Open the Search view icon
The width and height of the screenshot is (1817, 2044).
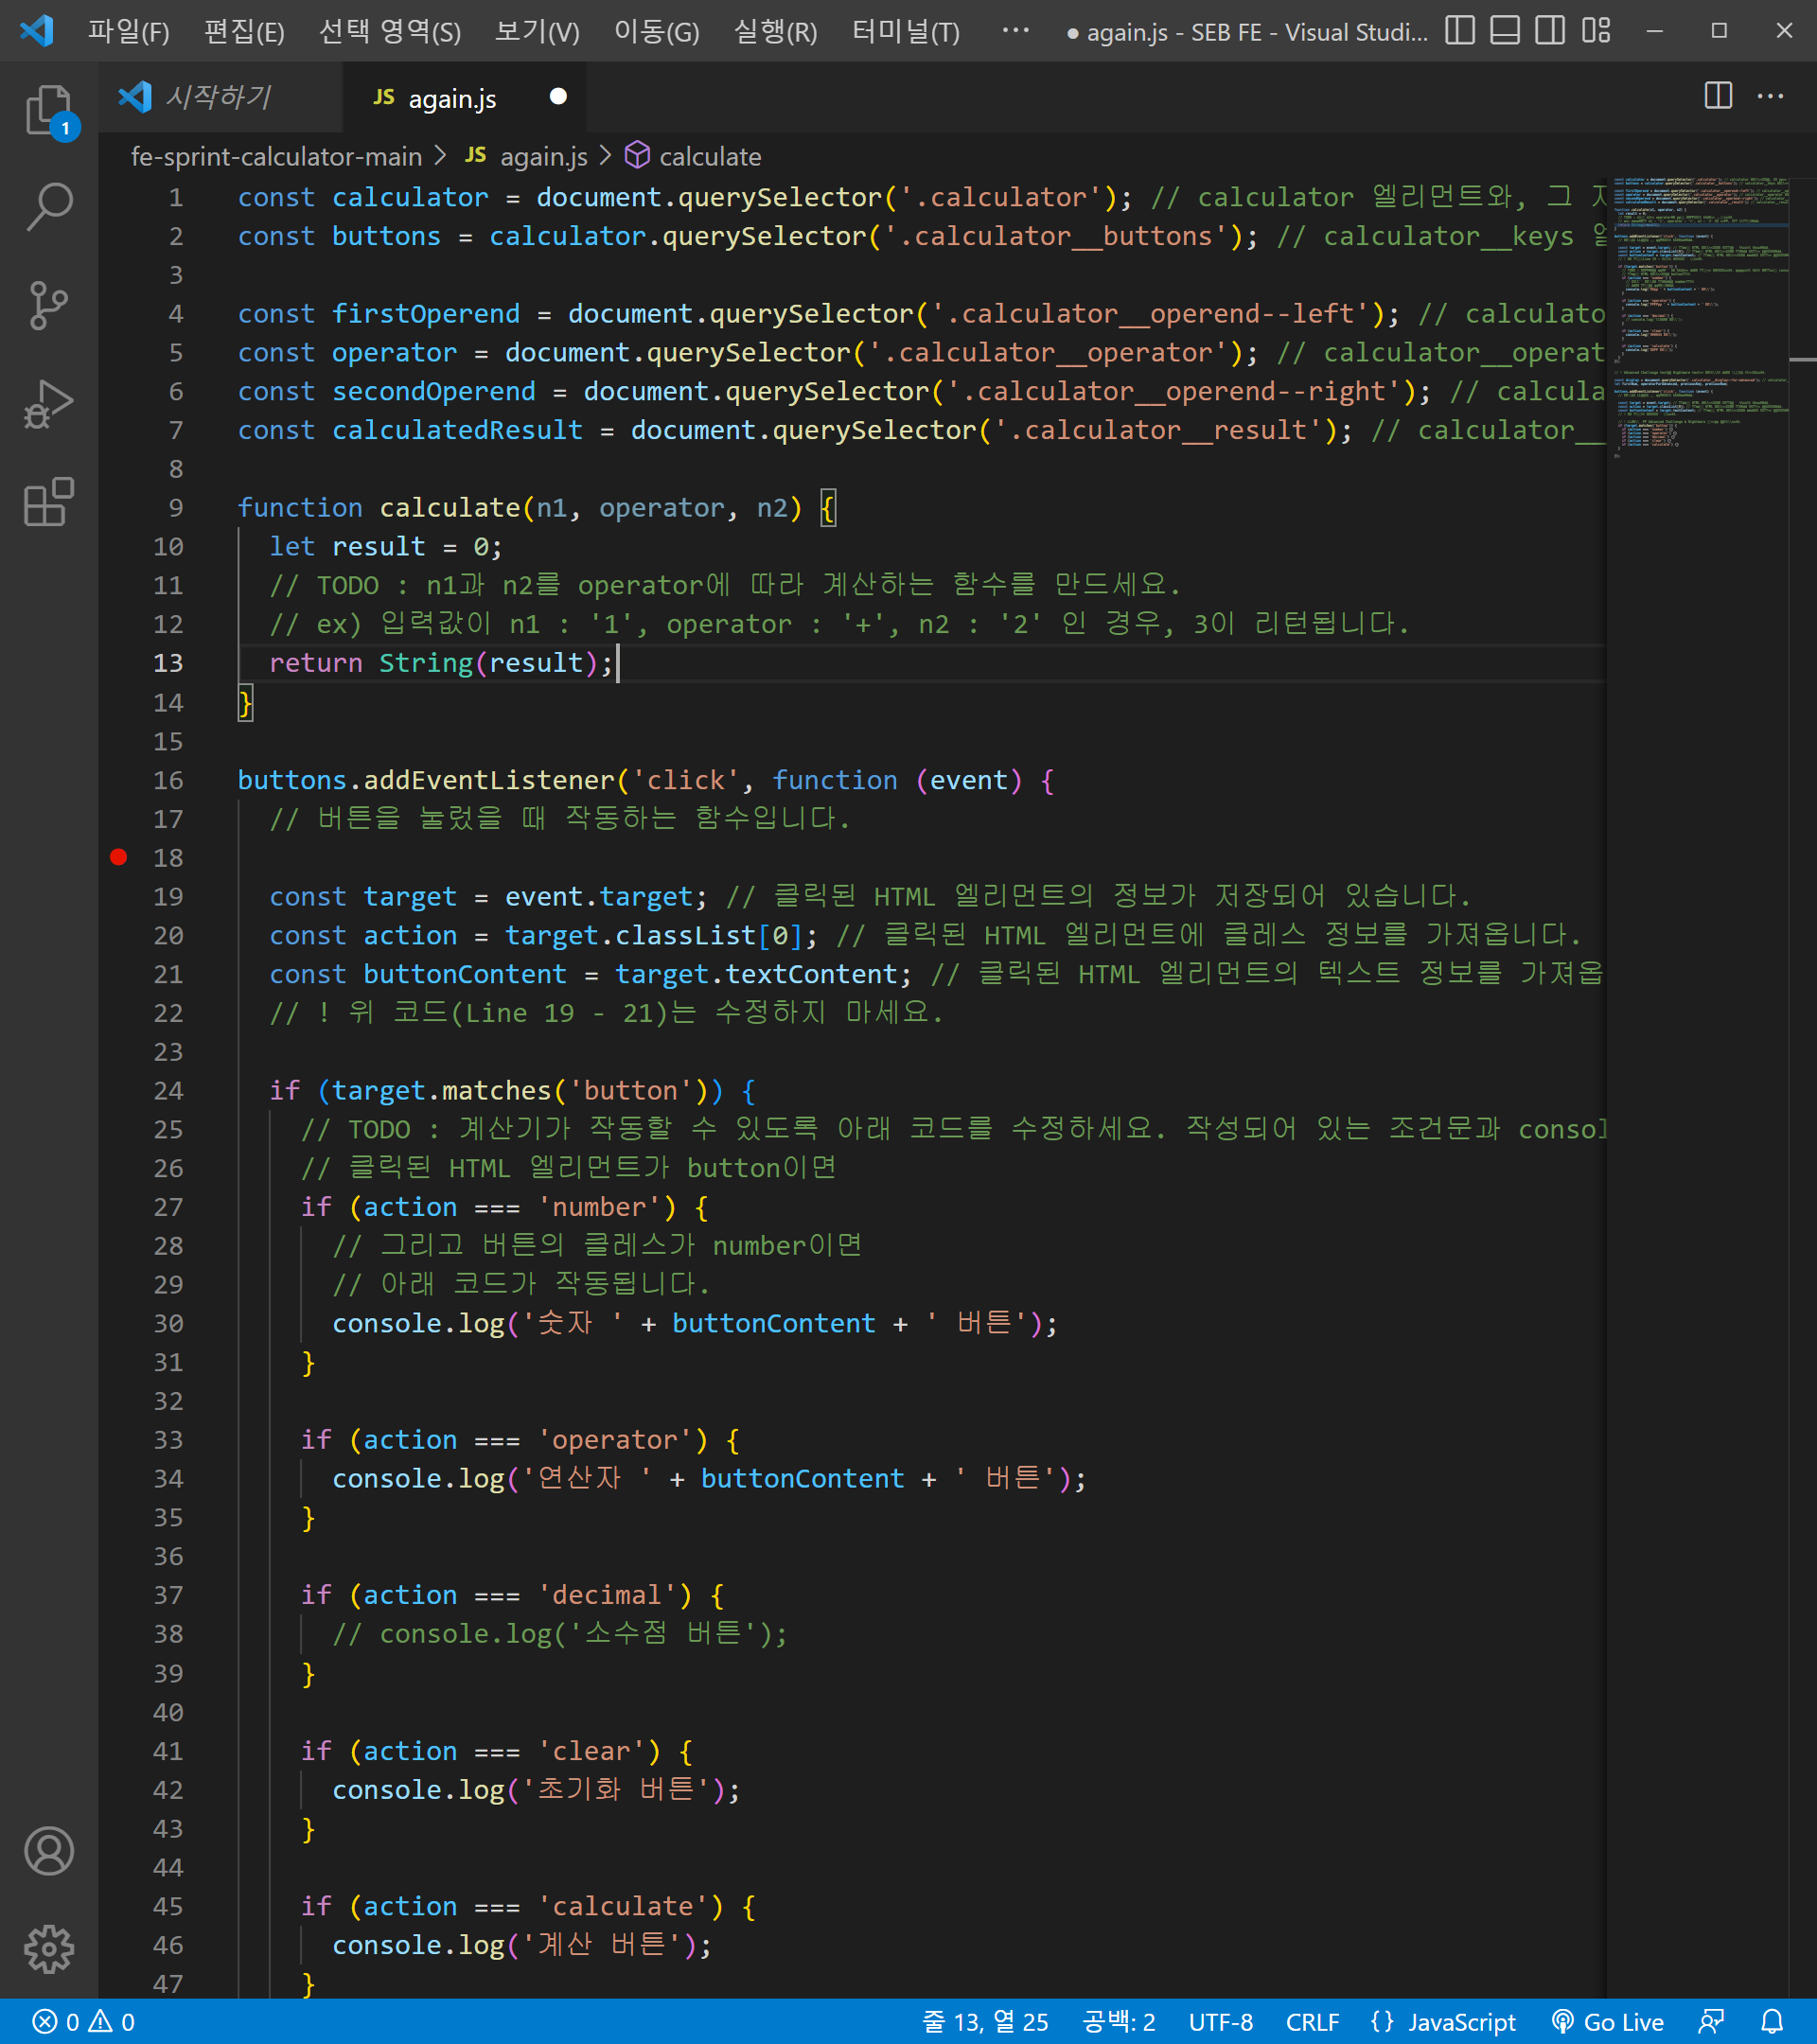coord(48,206)
